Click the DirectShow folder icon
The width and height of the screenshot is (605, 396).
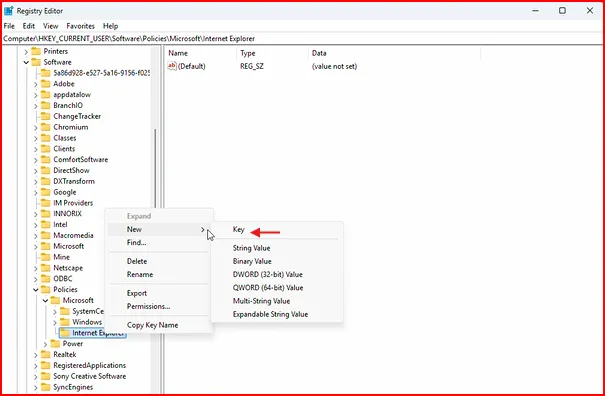pos(46,170)
